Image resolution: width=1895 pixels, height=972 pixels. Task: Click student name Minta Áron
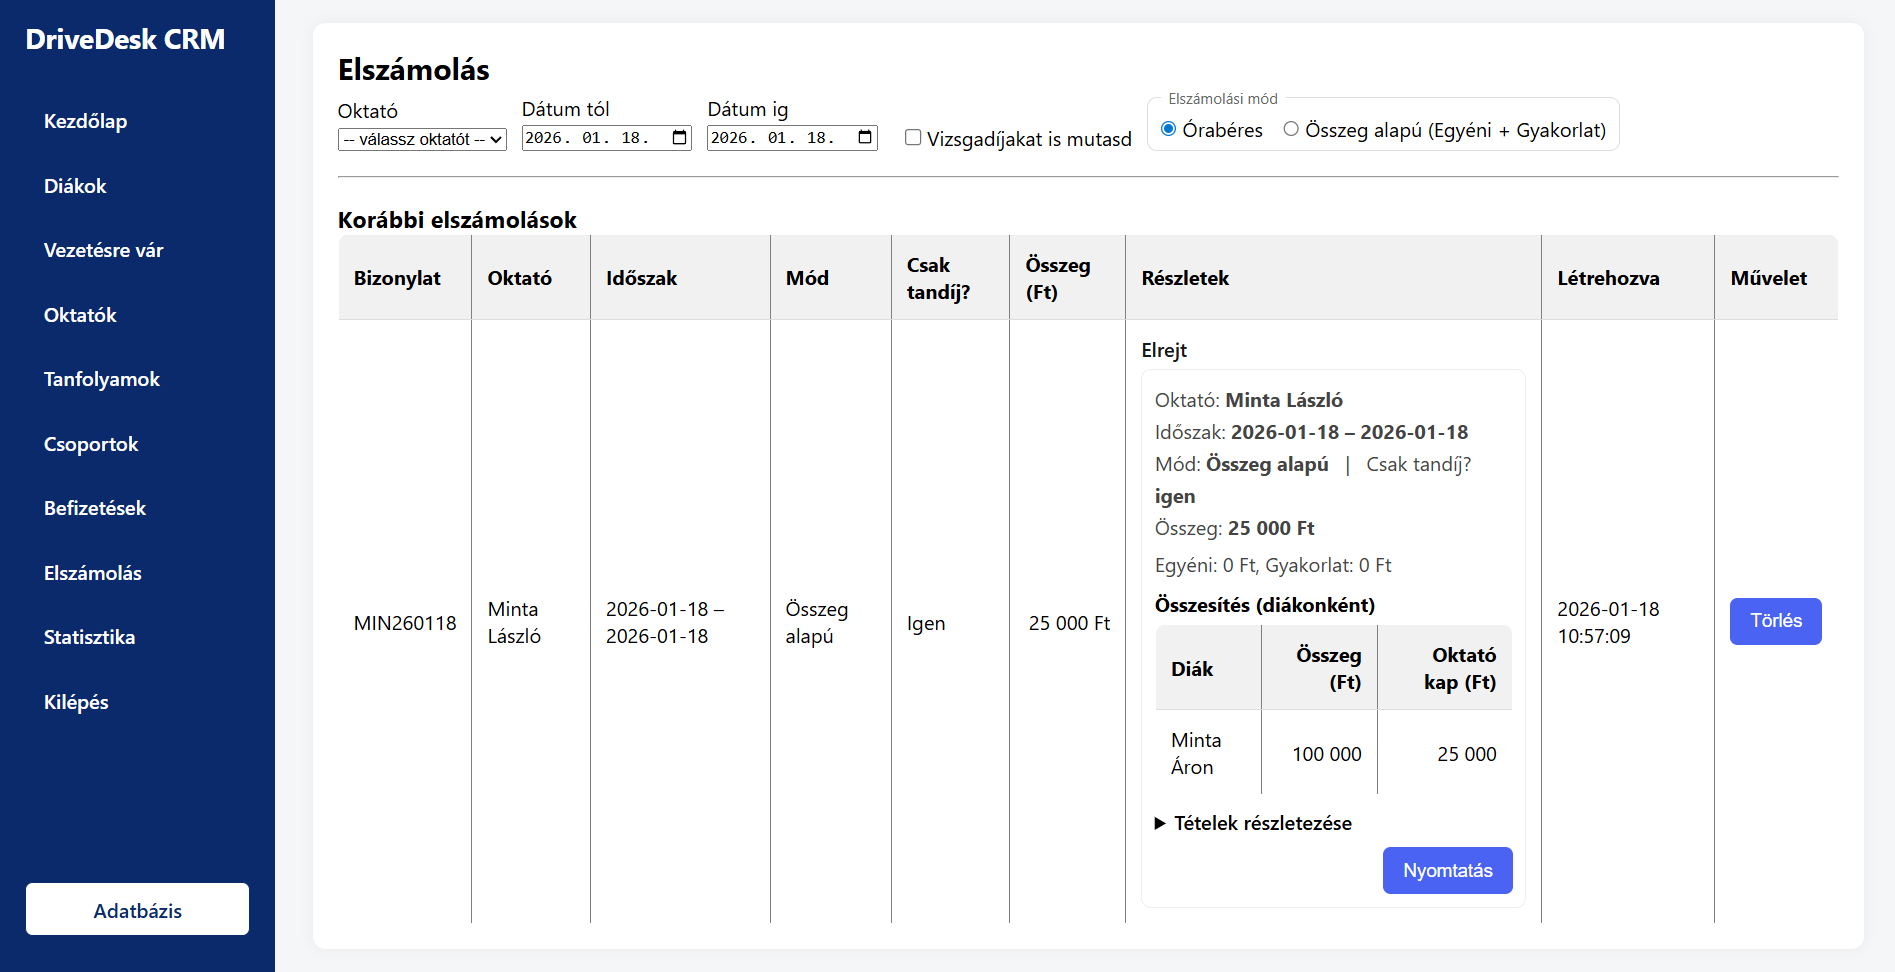coord(1196,753)
